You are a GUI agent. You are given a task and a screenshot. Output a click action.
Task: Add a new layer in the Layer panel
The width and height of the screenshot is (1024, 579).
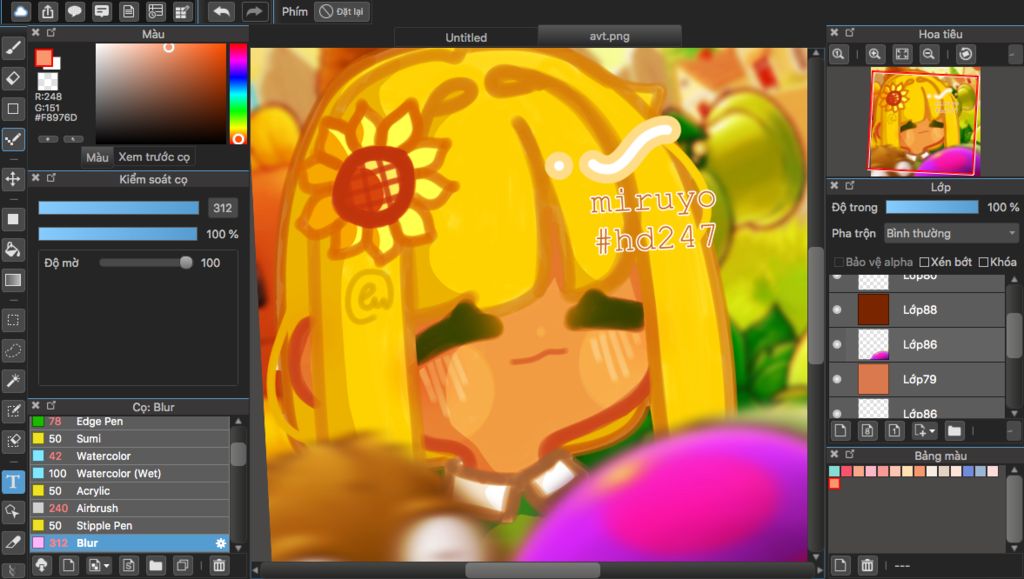pos(840,431)
